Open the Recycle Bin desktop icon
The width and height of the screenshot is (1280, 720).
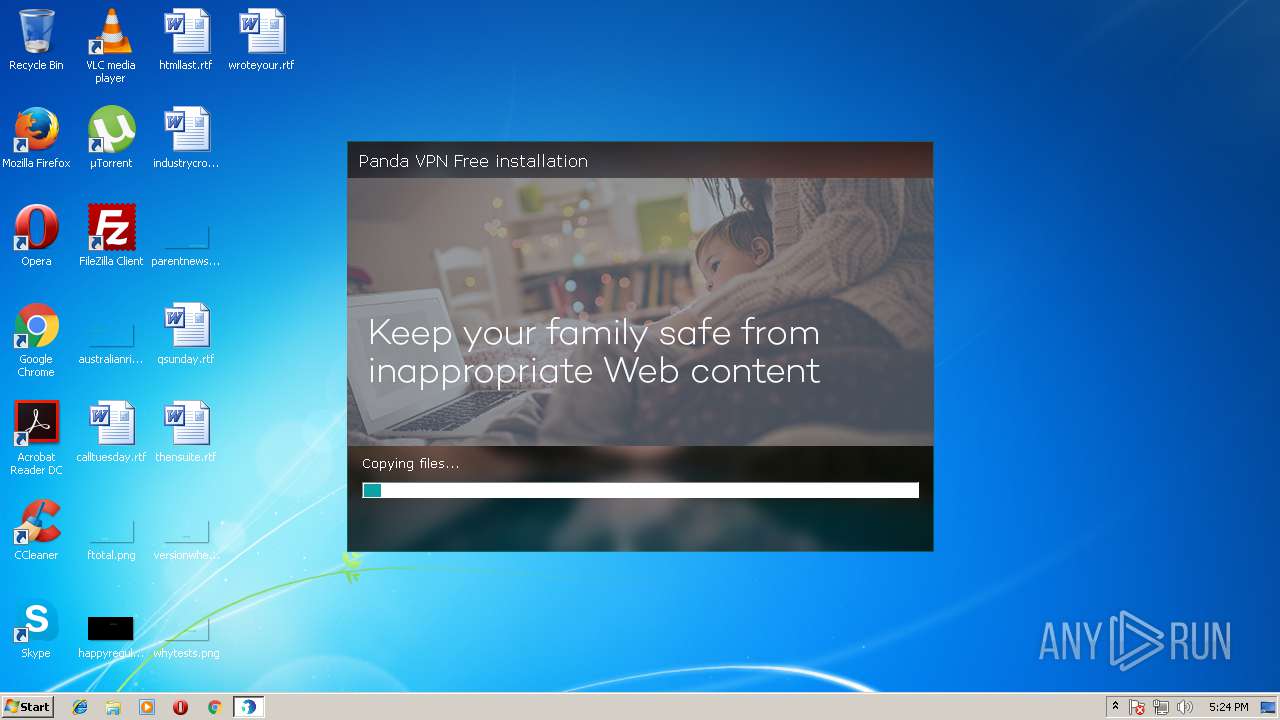point(36,40)
